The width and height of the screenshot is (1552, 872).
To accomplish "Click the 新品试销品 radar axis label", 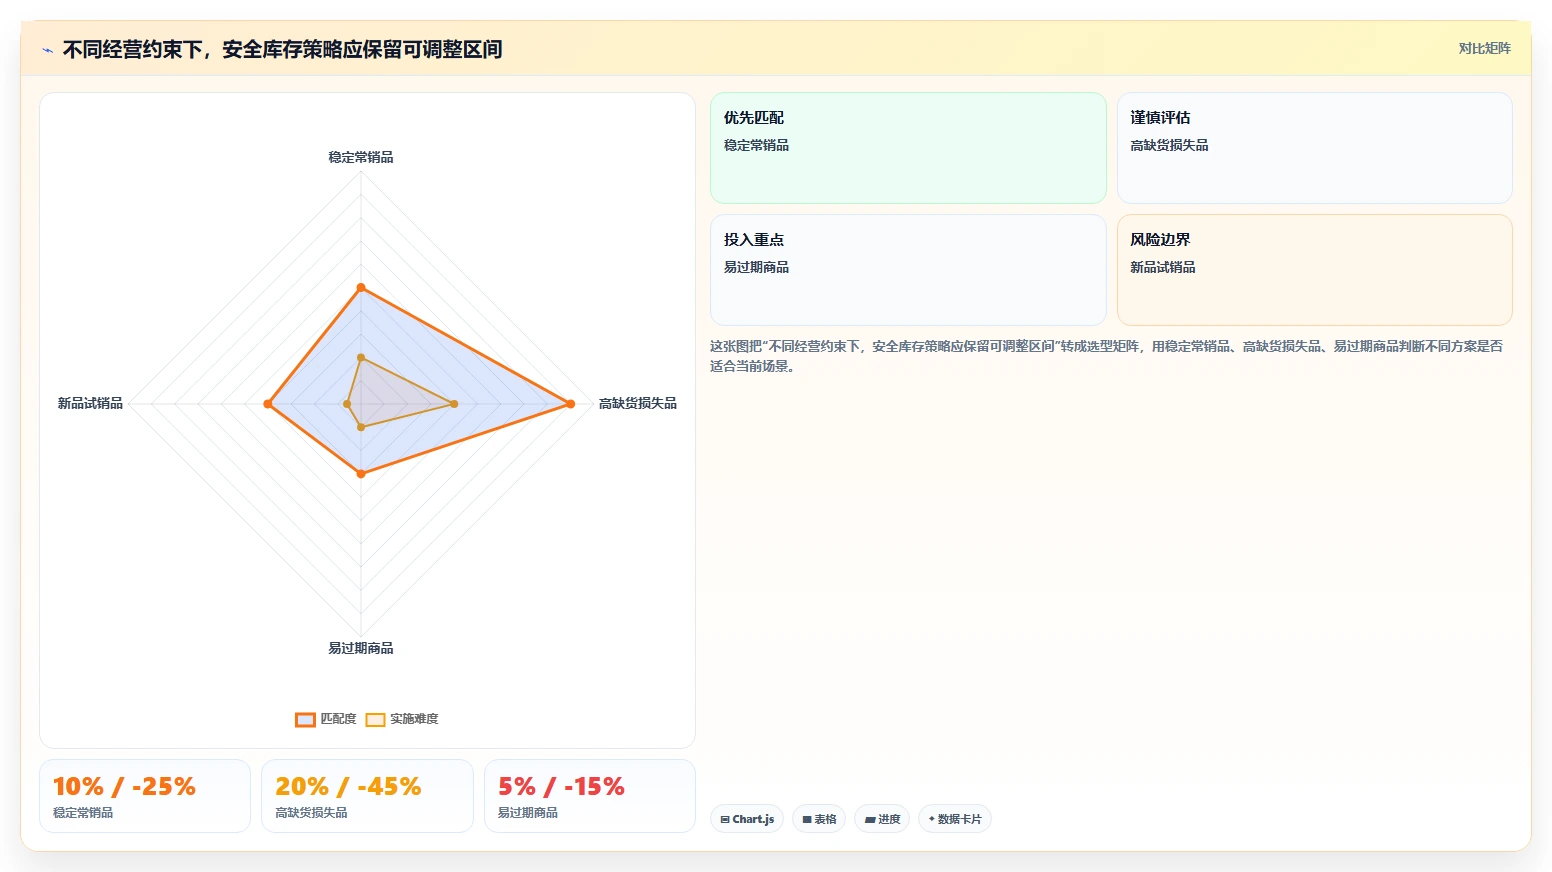I will [90, 404].
